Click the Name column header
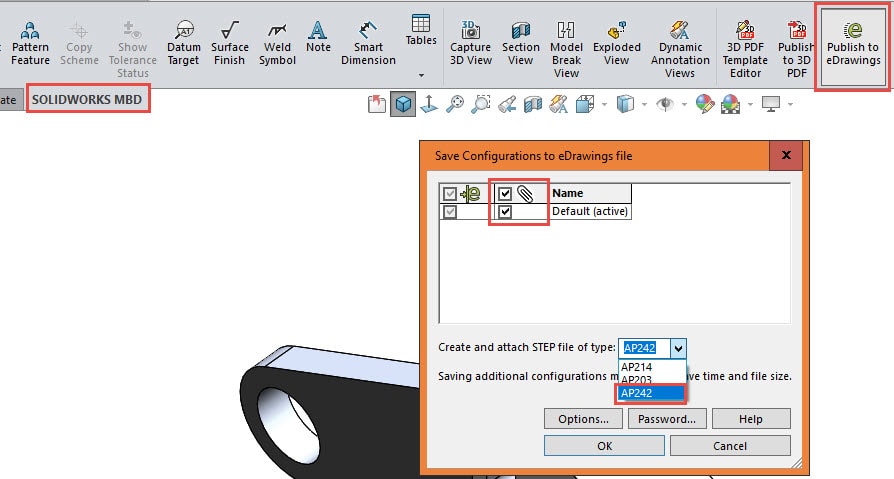The width and height of the screenshot is (894, 479). click(590, 193)
